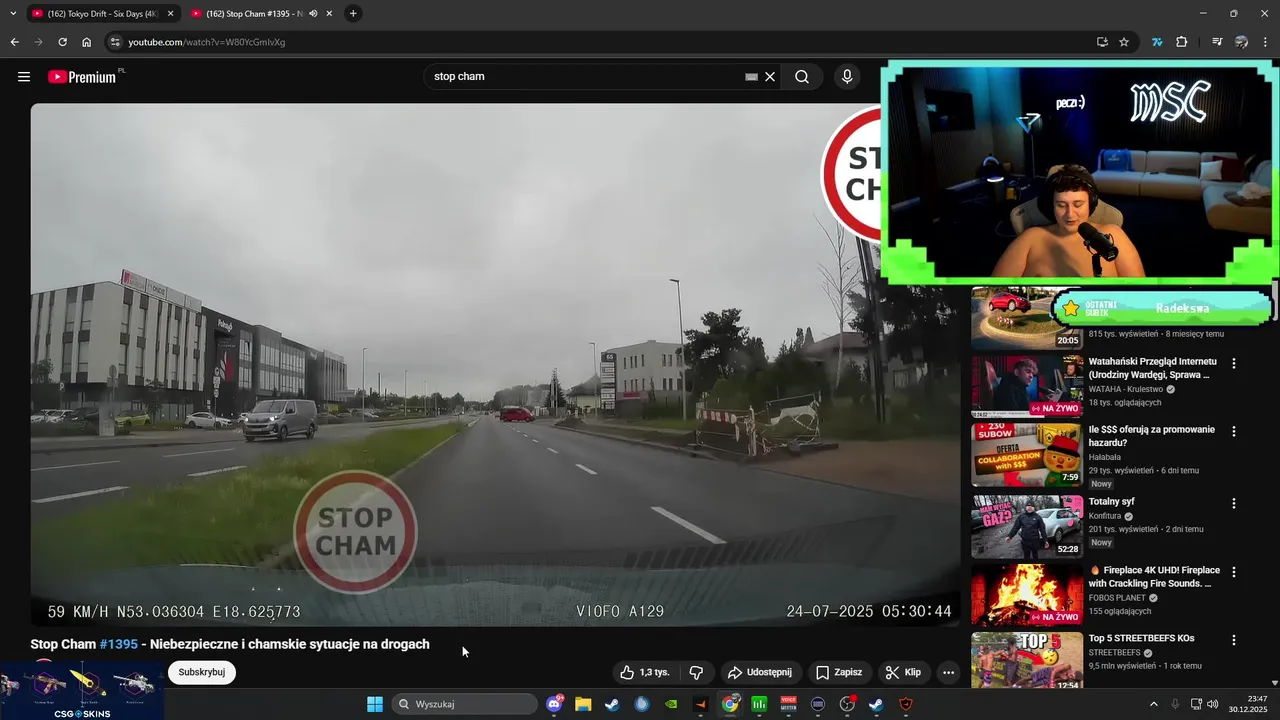Viewport: 1280px width, 720px height.
Task: Open the Extensions puzzle icon
Action: click(x=1182, y=42)
